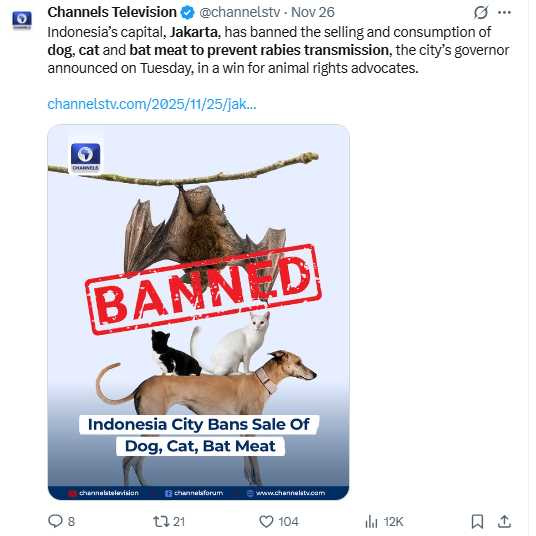Like the post with heart icon
Viewport: 536px width, 536px height.
(x=266, y=521)
